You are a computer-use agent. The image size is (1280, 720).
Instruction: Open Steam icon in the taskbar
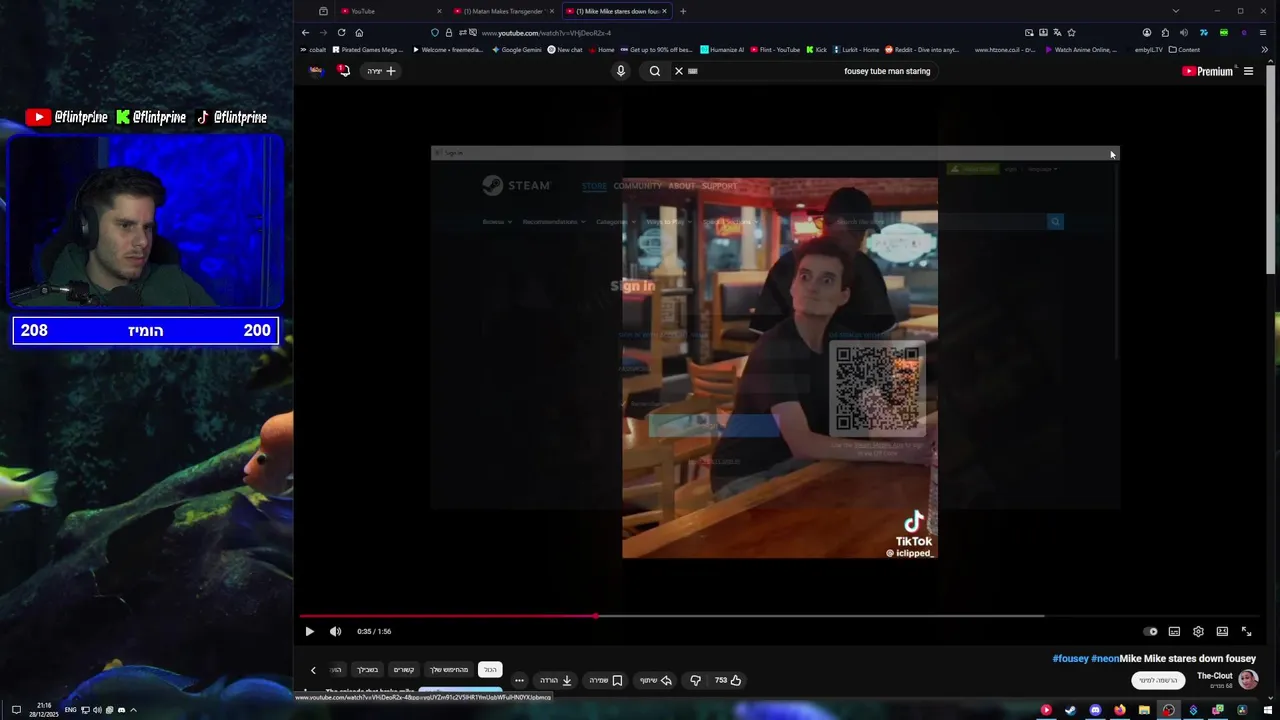[x=1070, y=710]
